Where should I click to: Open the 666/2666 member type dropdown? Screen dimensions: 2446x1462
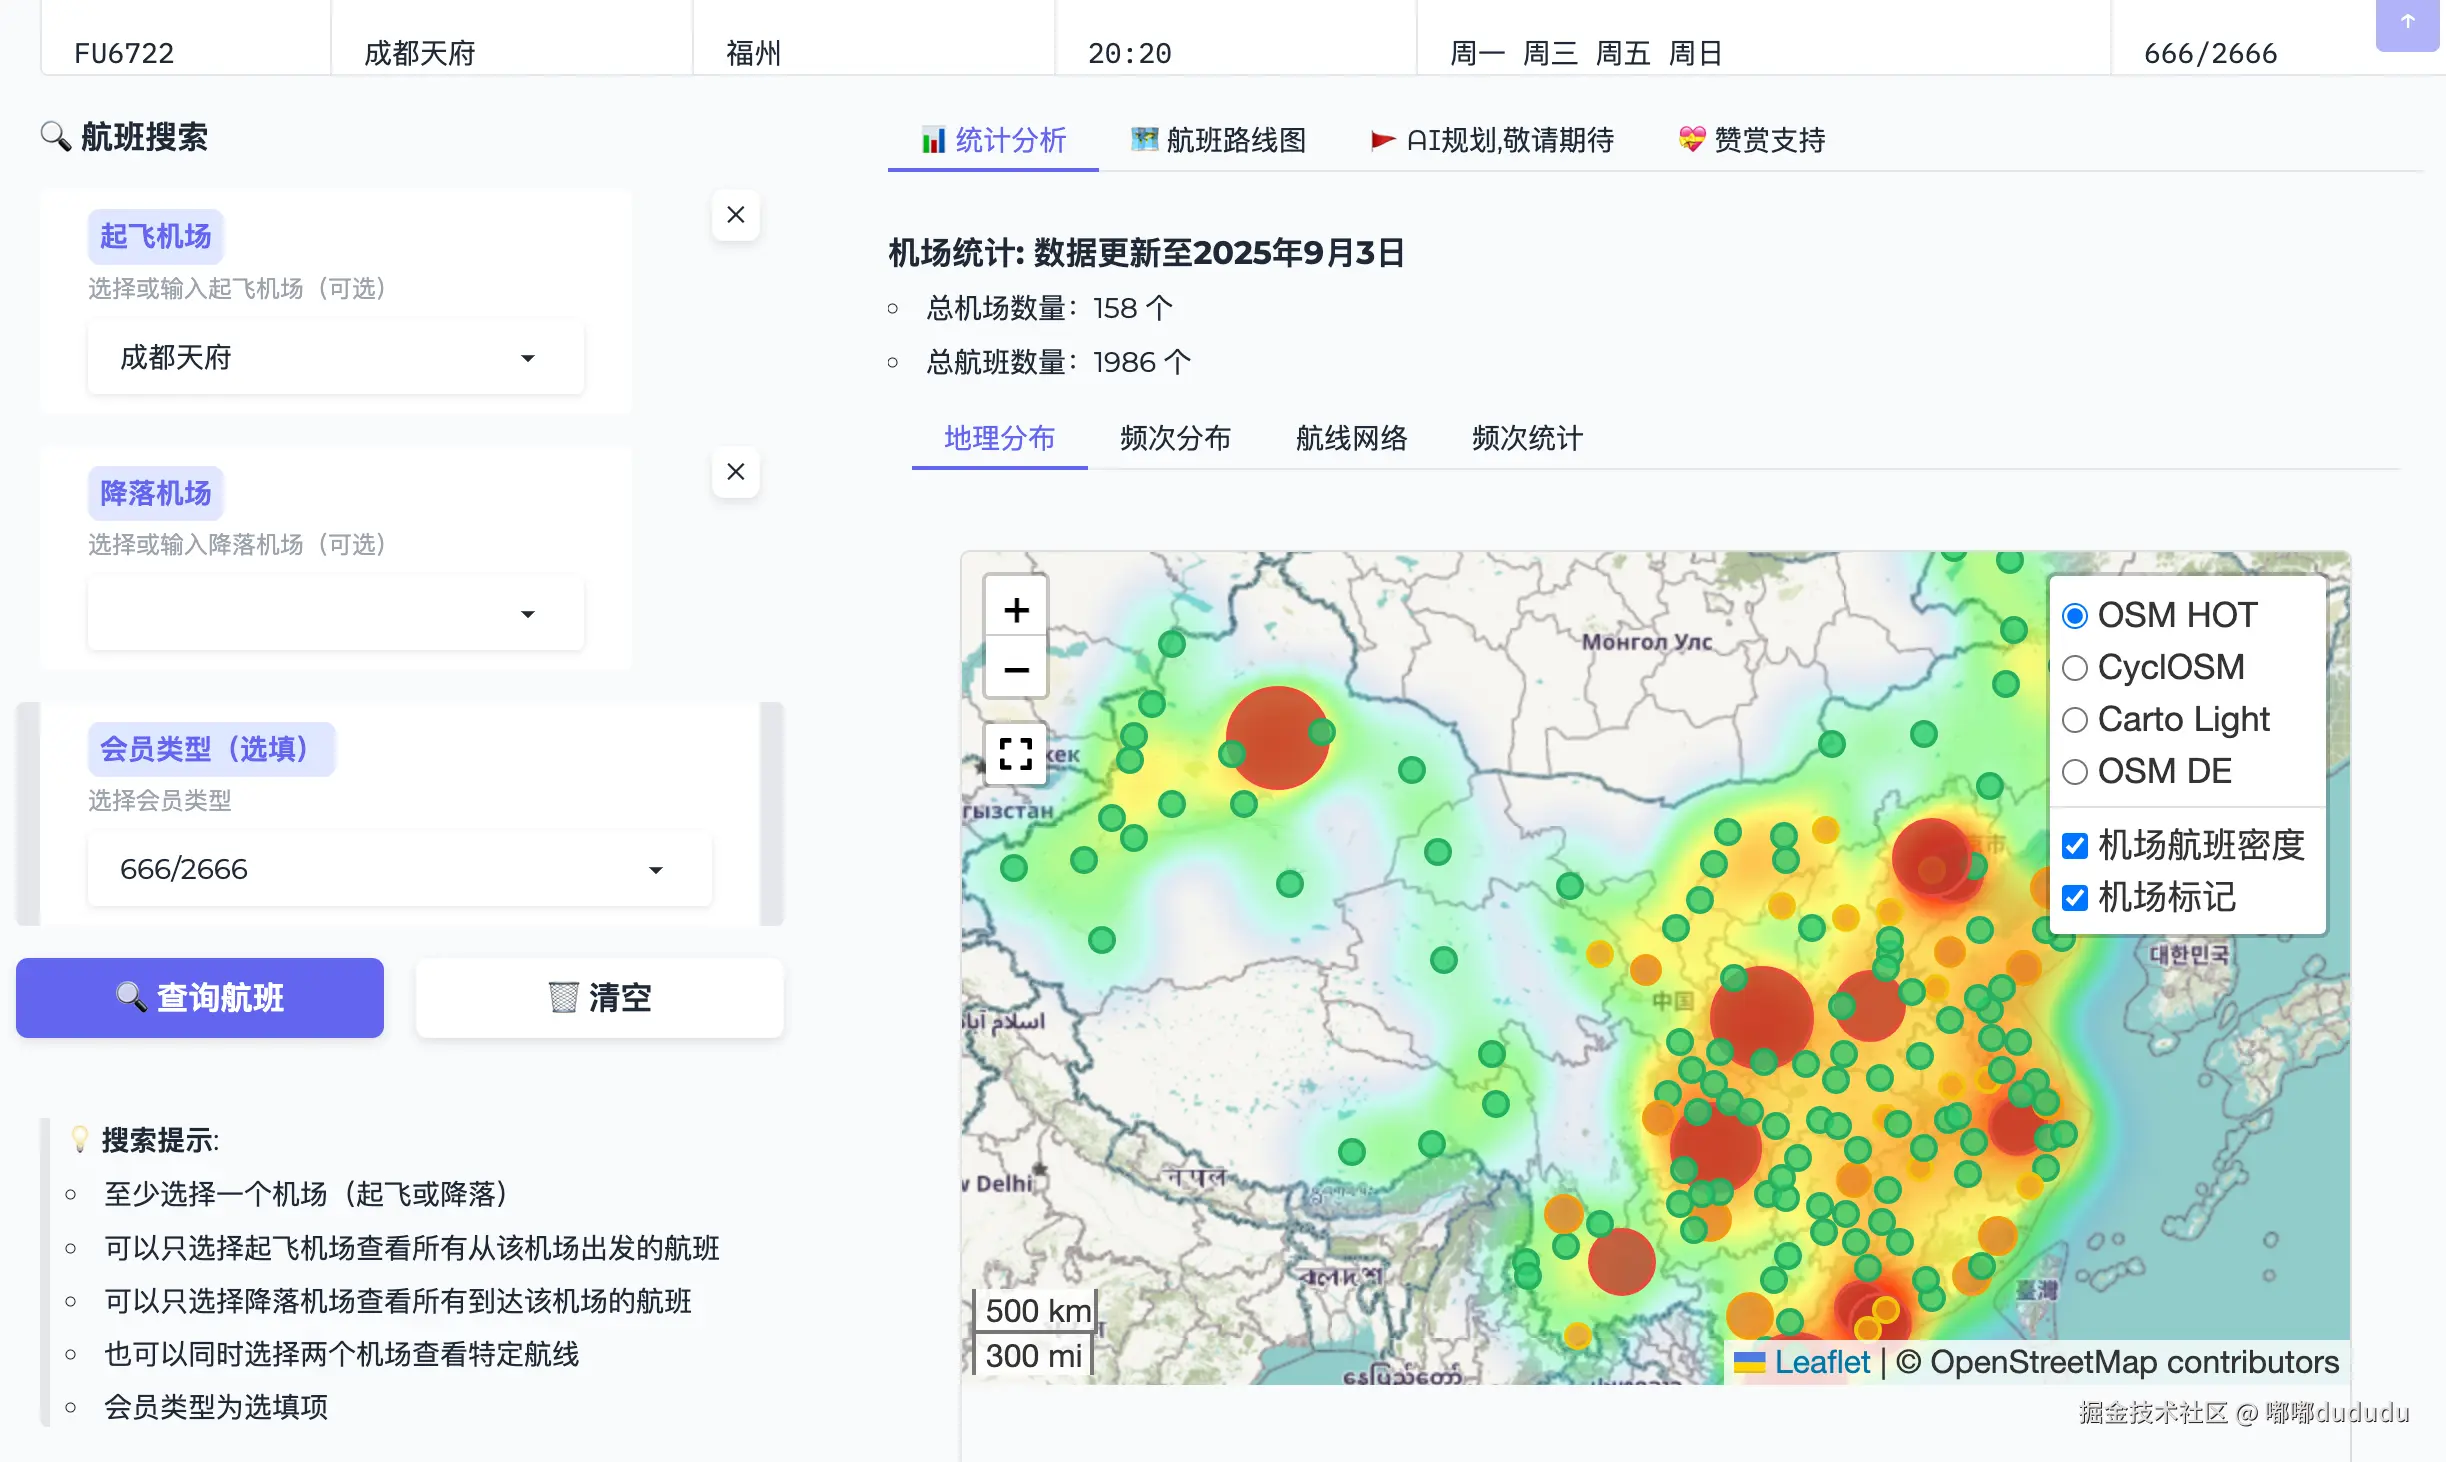pos(400,870)
